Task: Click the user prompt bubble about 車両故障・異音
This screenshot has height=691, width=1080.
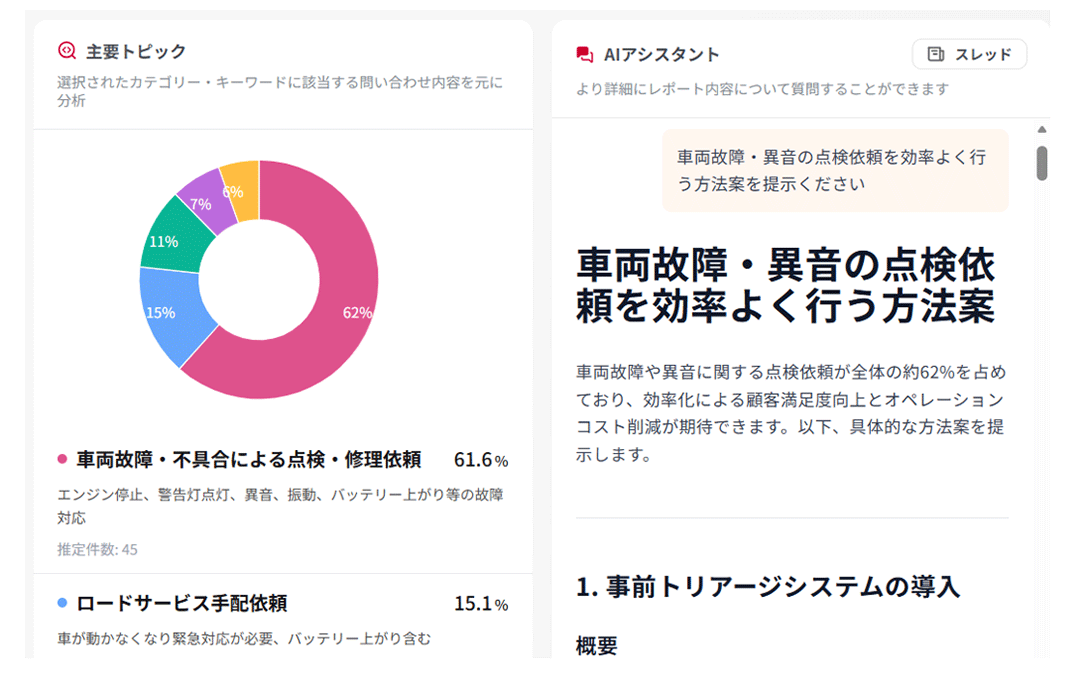Action: coord(835,171)
